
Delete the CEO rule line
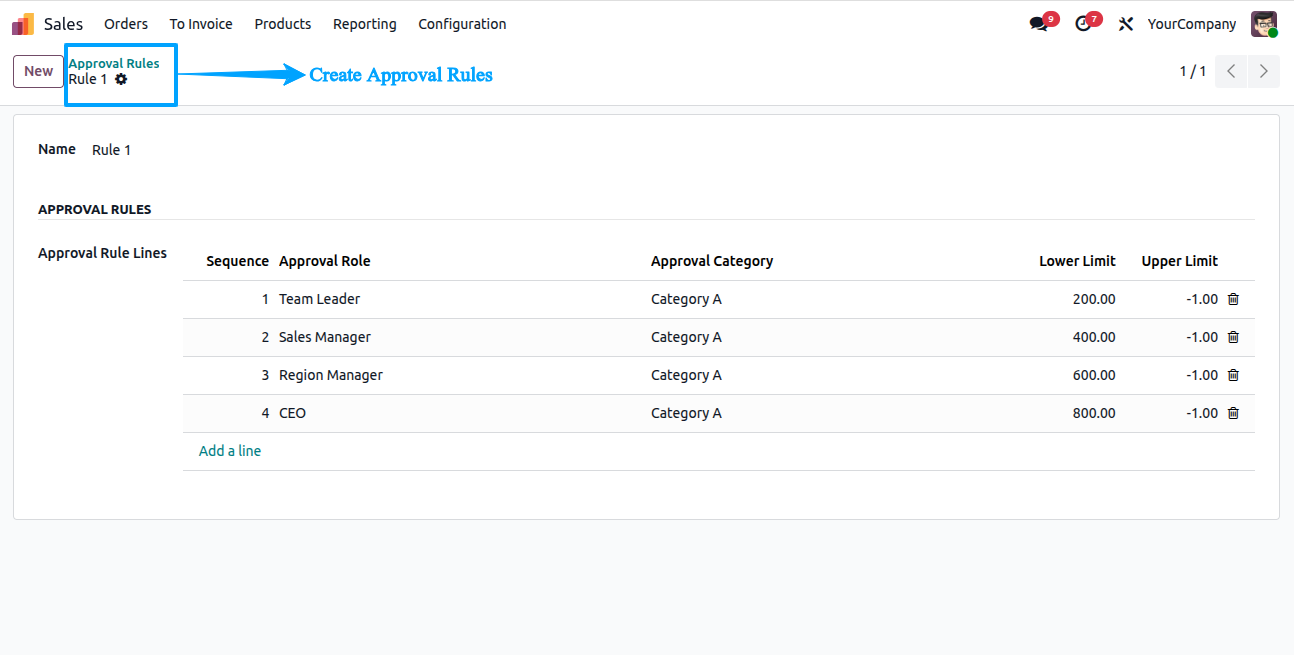coord(1233,413)
